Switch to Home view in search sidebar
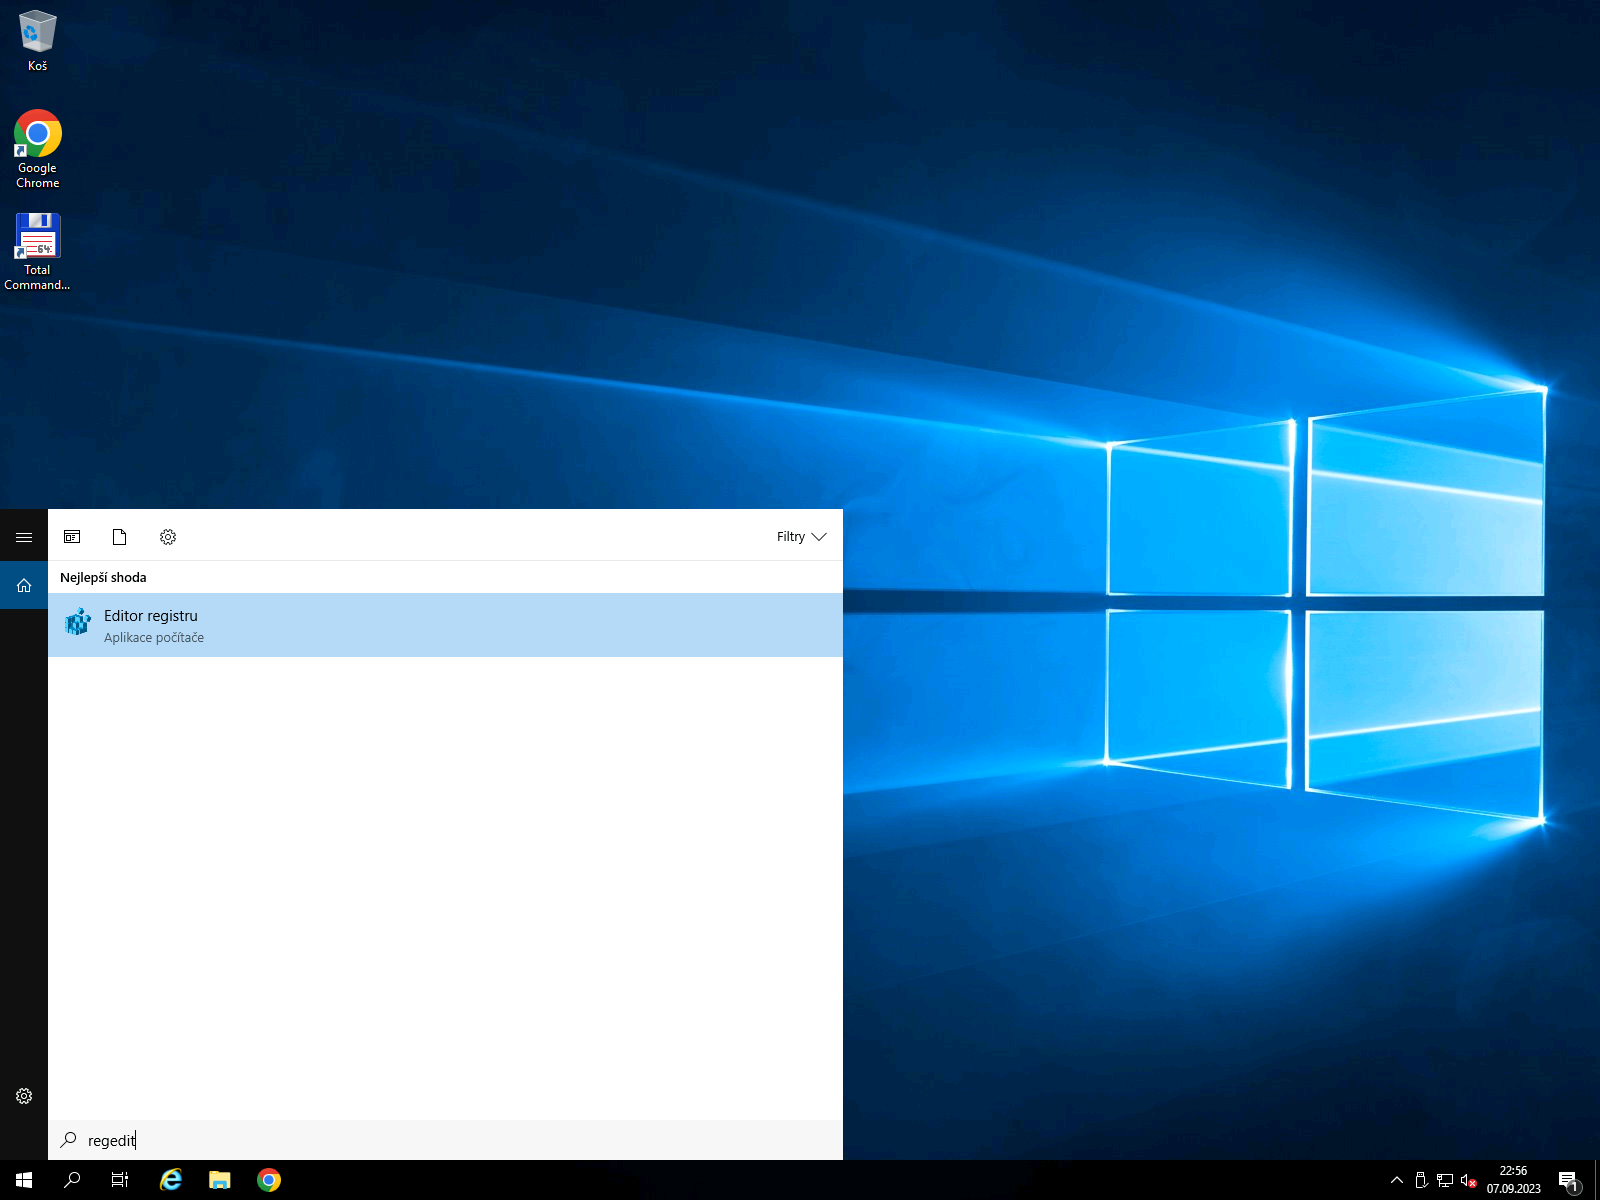This screenshot has height=1200, width=1600. [x=24, y=585]
